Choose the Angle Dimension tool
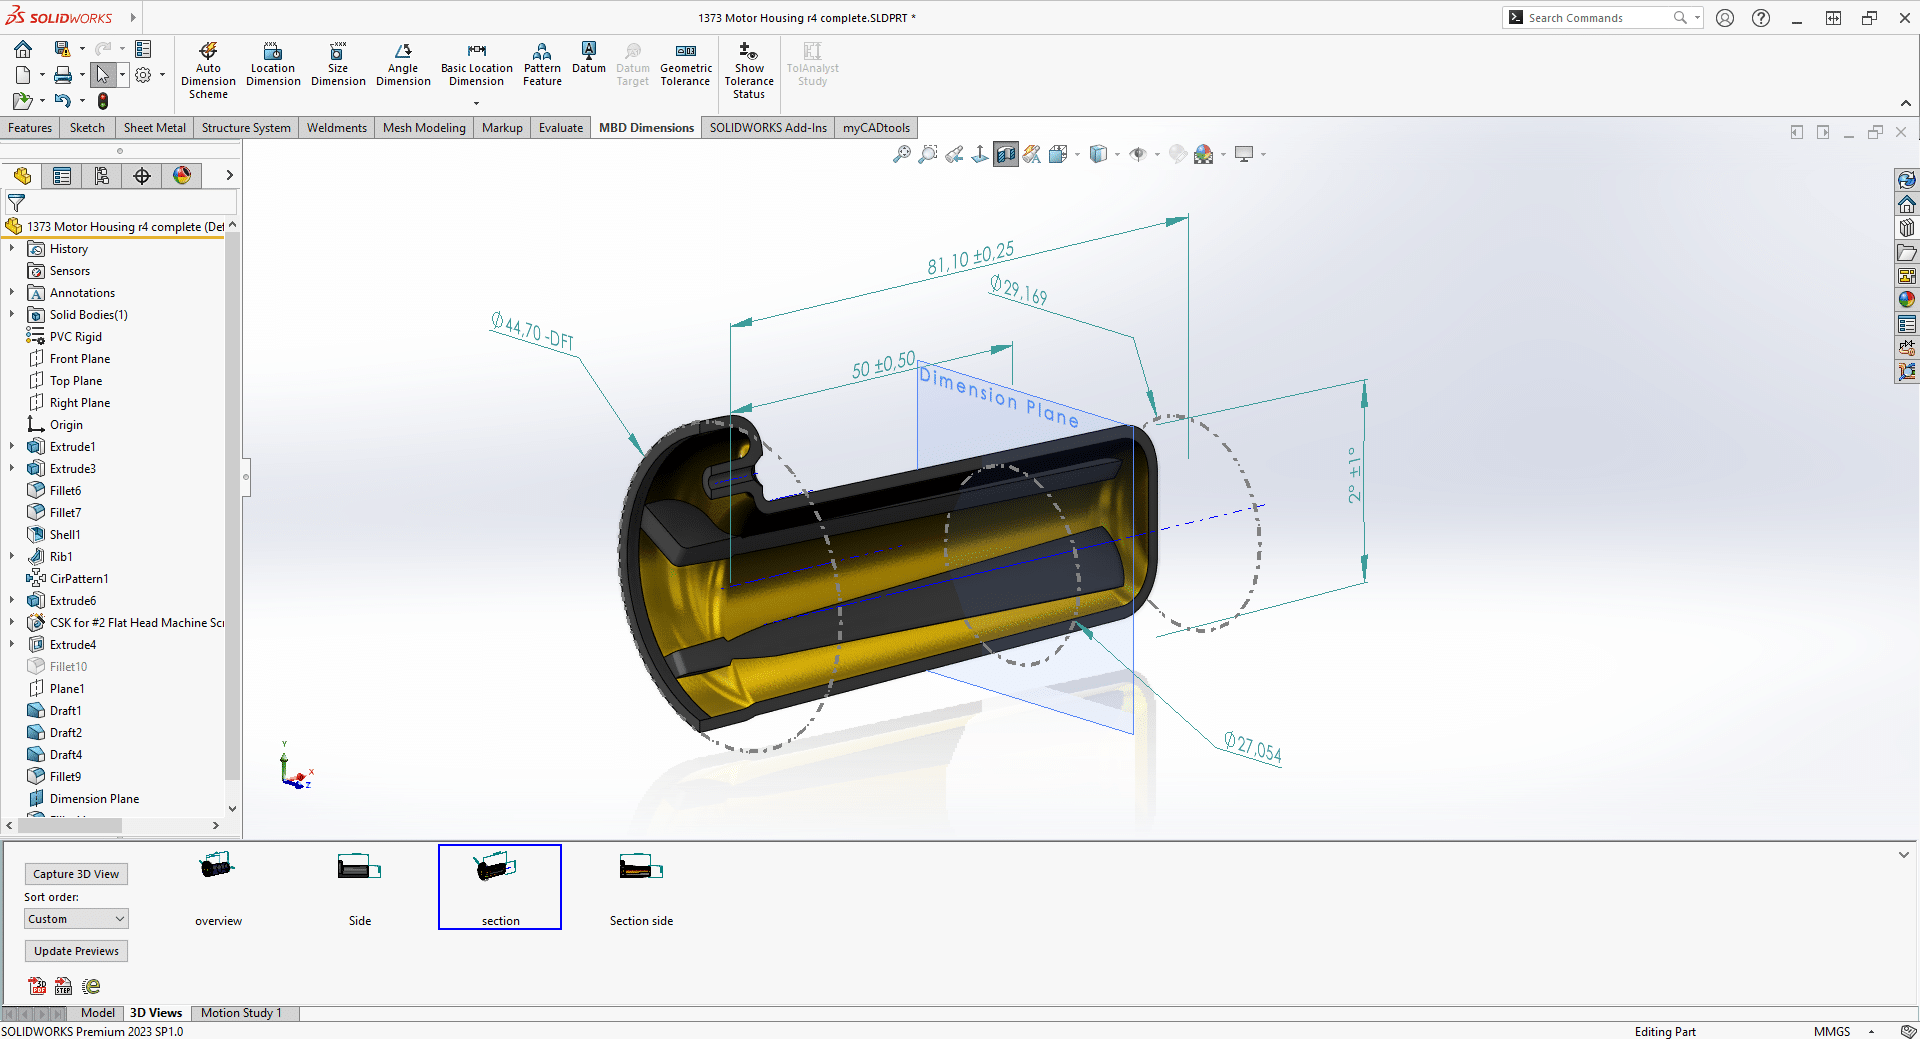Screen dimensions: 1920x1039 403,64
